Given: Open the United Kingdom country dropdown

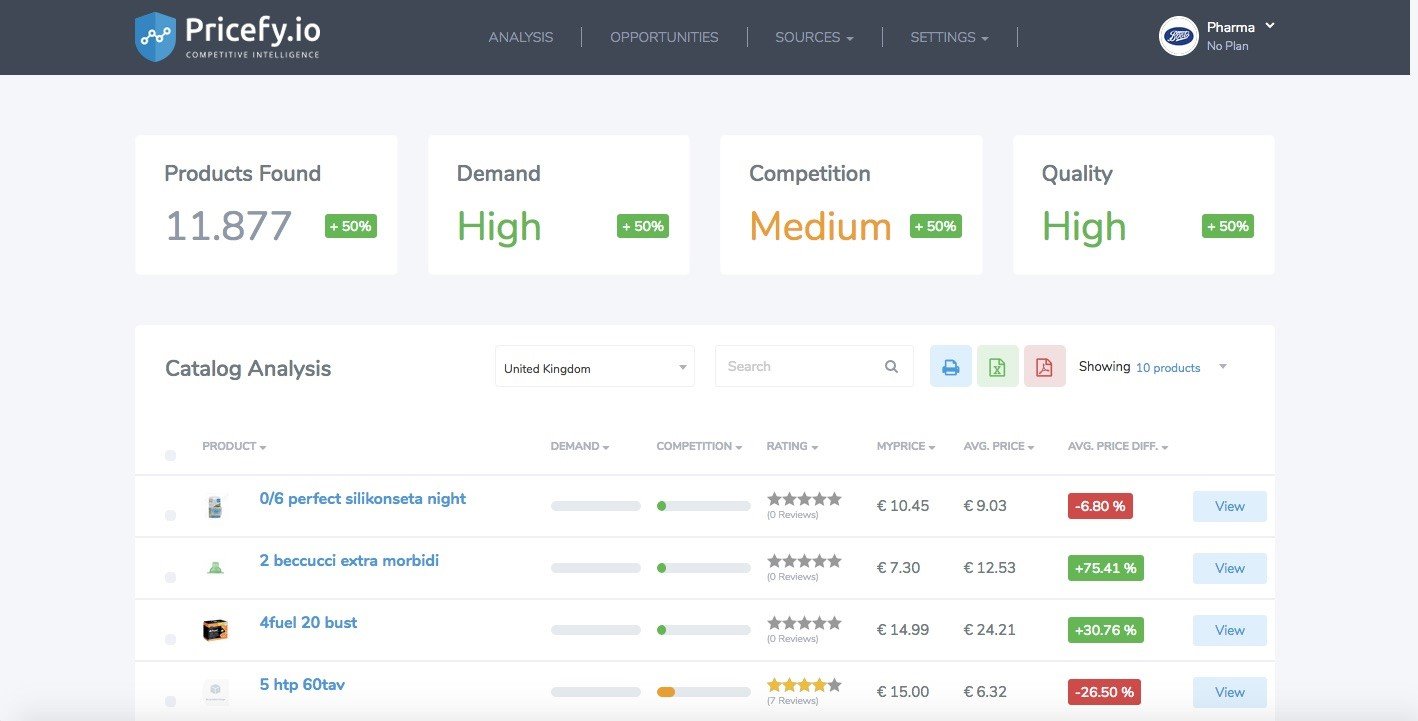Looking at the screenshot, I should [x=595, y=367].
